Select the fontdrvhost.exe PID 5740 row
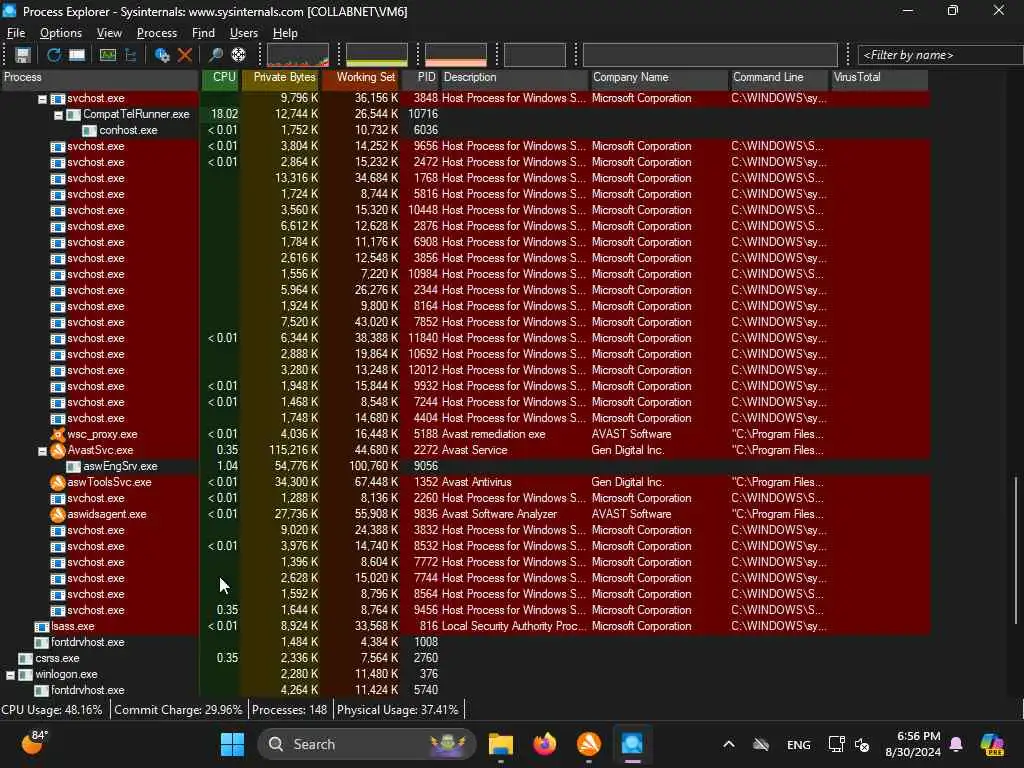 coord(465,690)
